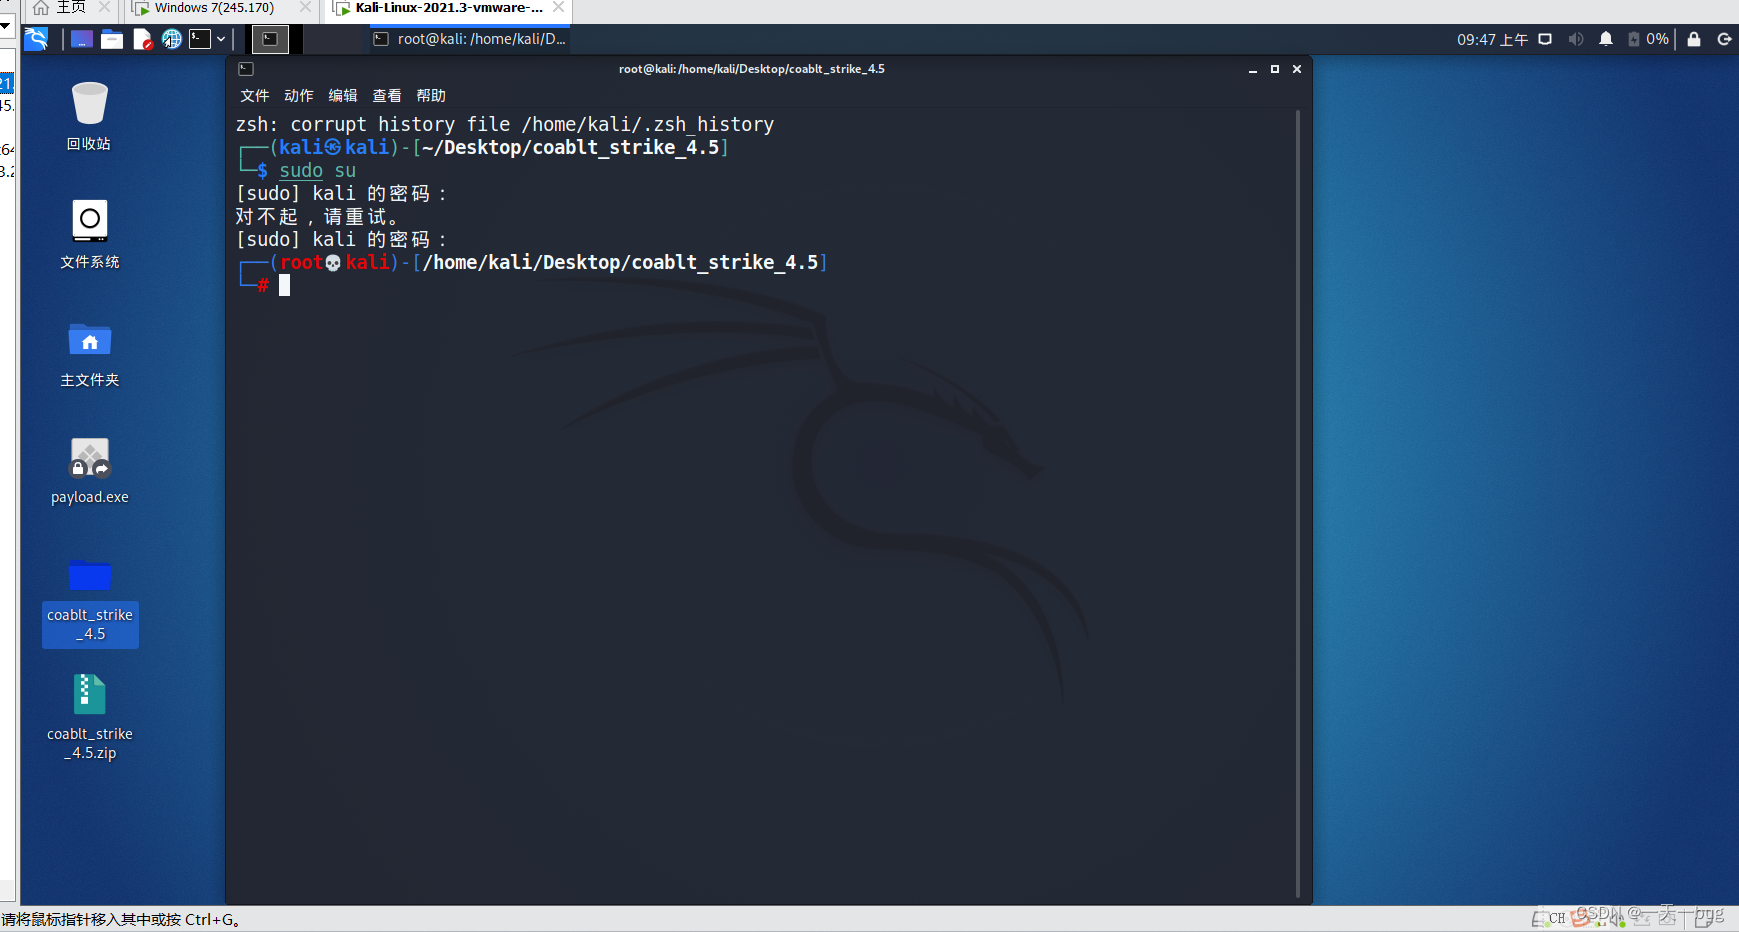Open the volume control icon

(x=1576, y=39)
